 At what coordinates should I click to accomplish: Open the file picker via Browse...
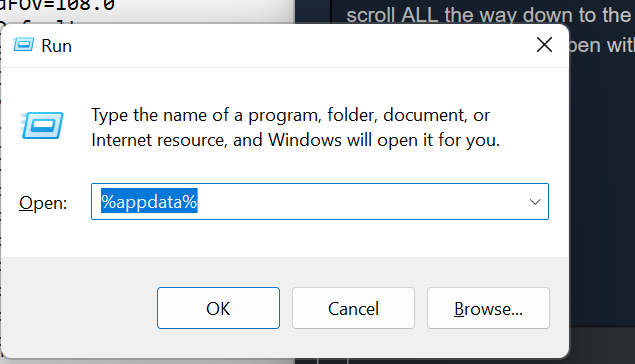pyautogui.click(x=488, y=308)
